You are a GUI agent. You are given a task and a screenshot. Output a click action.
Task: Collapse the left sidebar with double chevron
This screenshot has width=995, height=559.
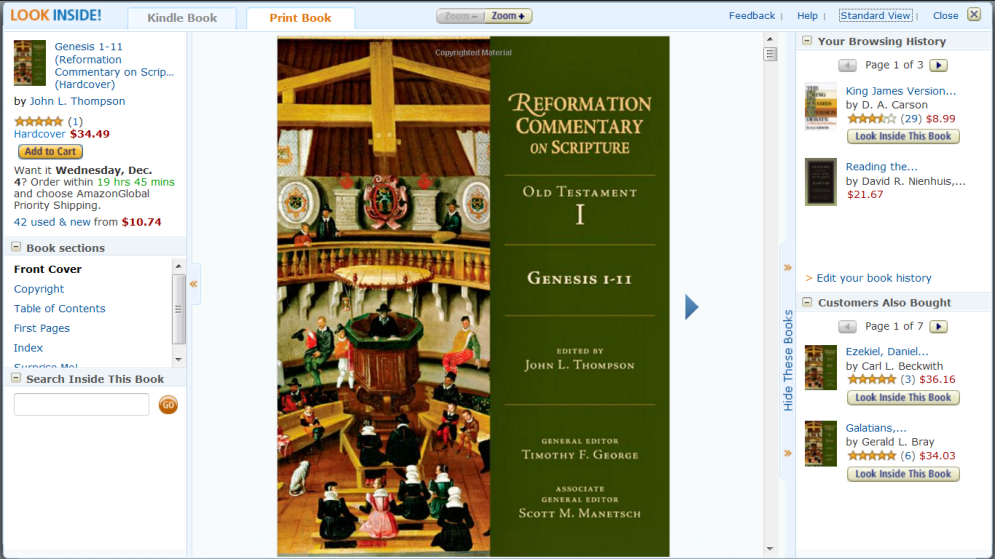(194, 284)
